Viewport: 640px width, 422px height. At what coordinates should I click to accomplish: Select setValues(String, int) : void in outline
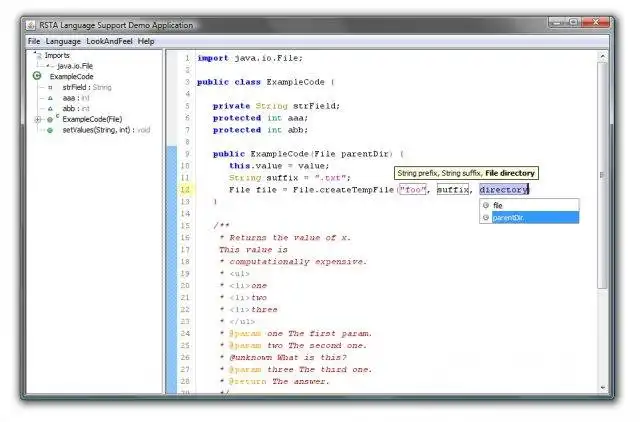pyautogui.click(x=106, y=130)
